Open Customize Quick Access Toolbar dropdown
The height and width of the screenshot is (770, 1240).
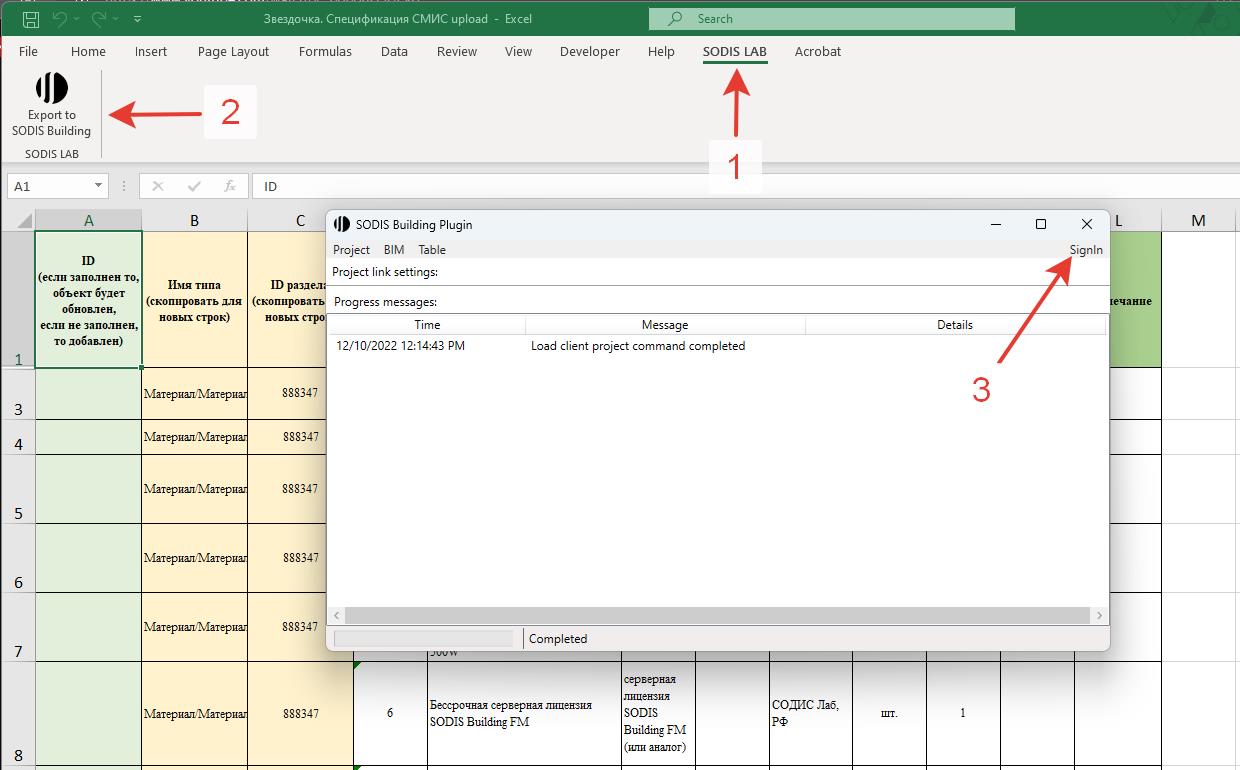click(x=137, y=19)
